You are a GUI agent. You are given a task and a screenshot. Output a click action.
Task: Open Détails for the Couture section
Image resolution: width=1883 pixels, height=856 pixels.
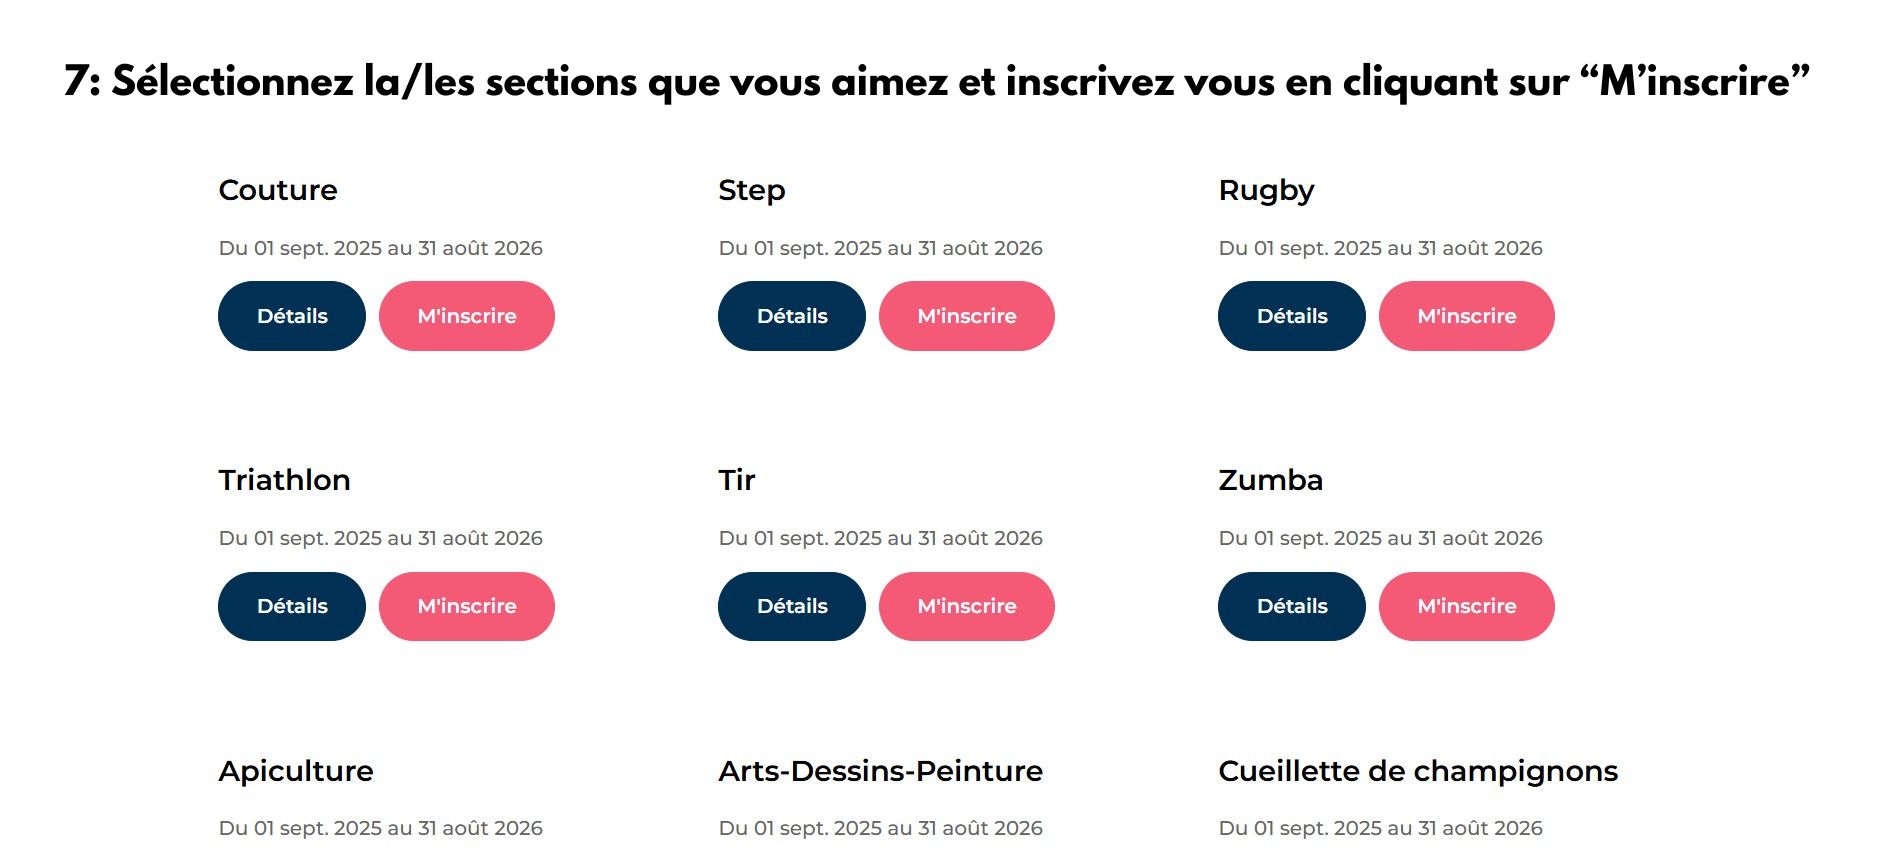(x=292, y=316)
